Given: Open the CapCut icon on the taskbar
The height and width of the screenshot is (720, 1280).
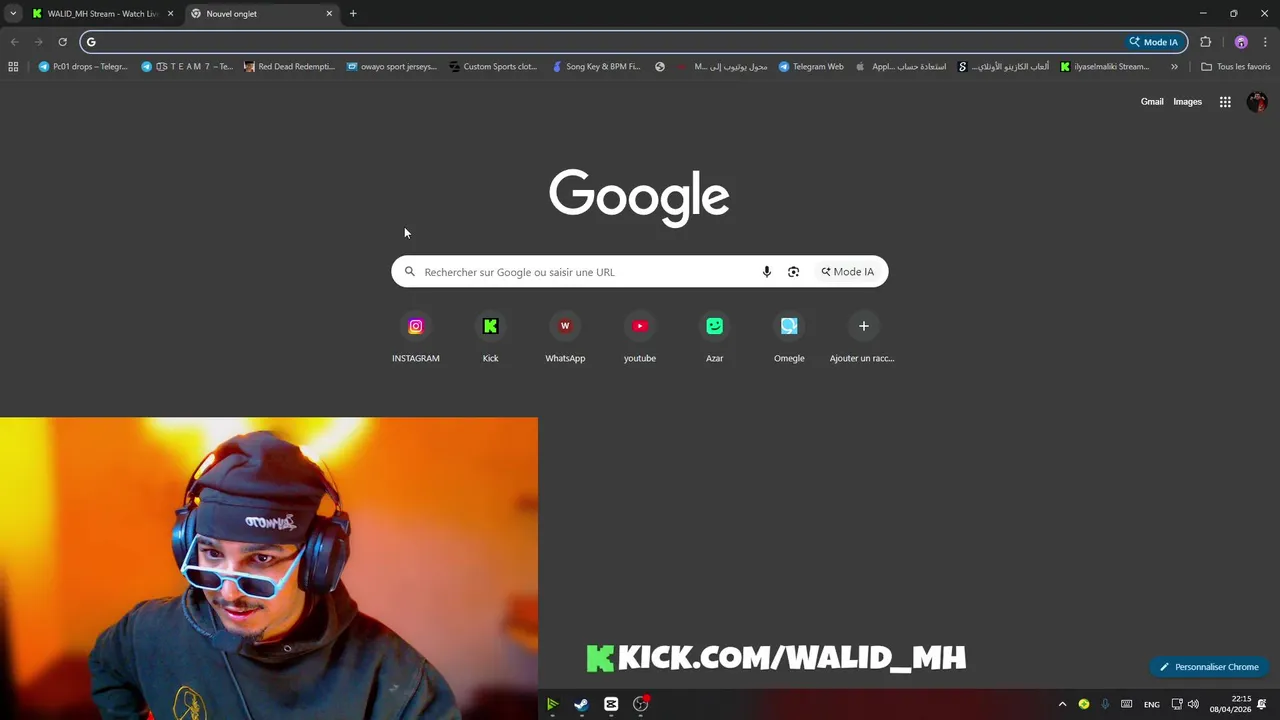Looking at the screenshot, I should pos(611,704).
